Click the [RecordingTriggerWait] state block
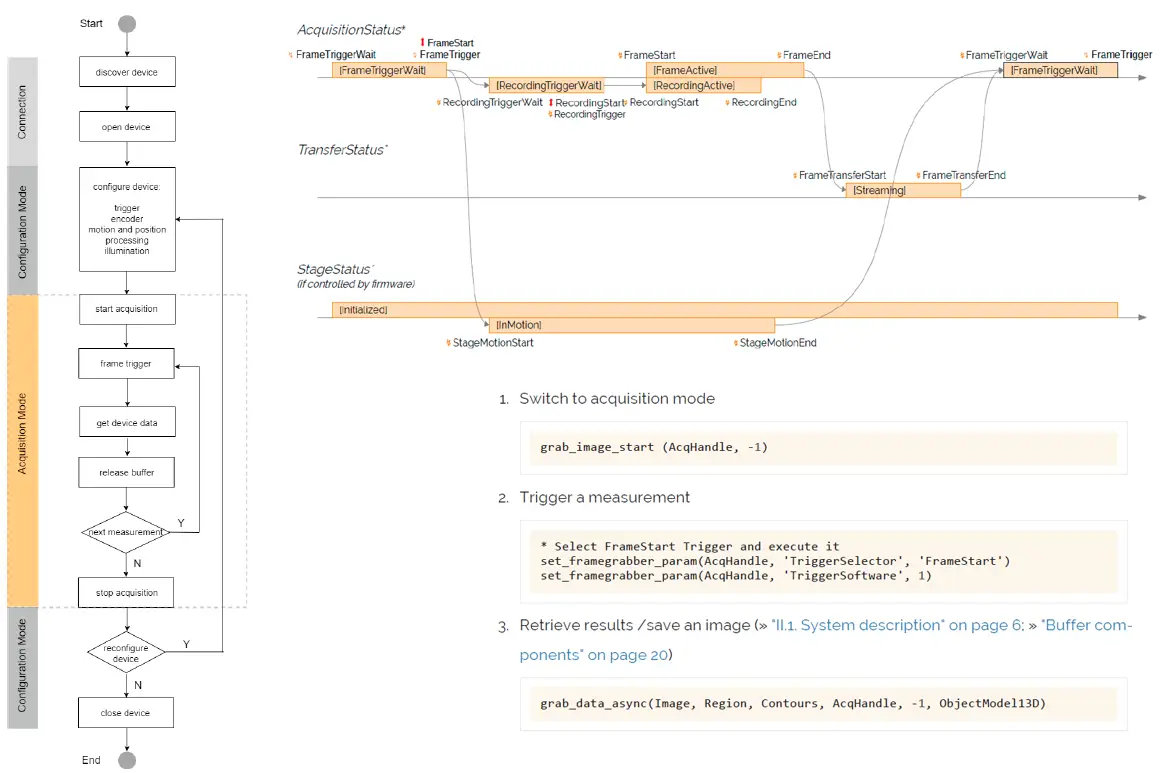 (549, 86)
